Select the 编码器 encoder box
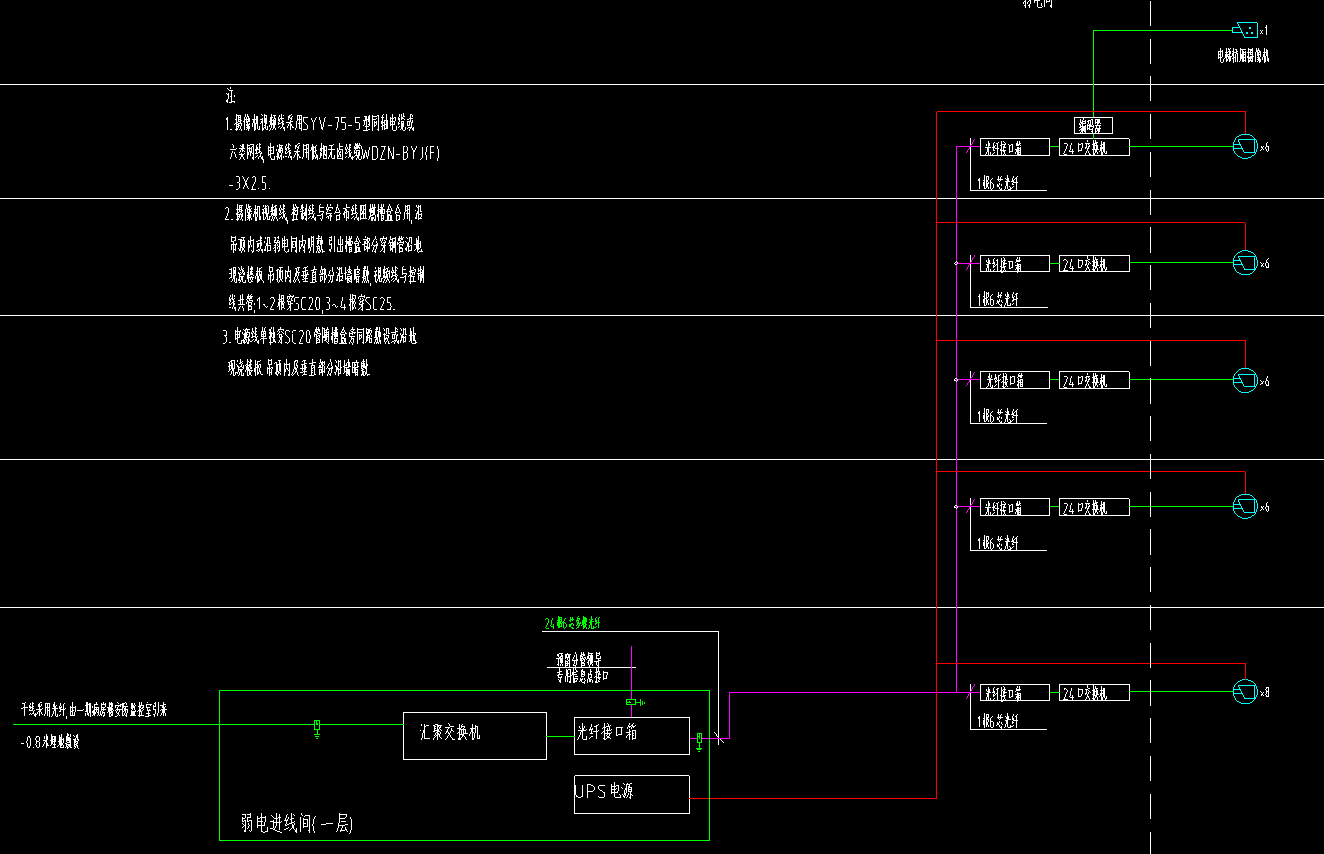 1093,126
